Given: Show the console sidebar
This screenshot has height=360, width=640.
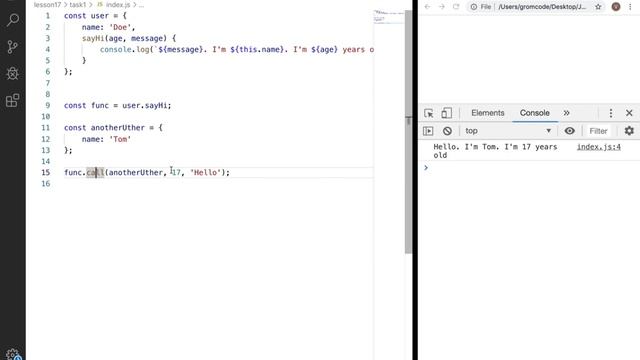Looking at the screenshot, I should (x=428, y=131).
